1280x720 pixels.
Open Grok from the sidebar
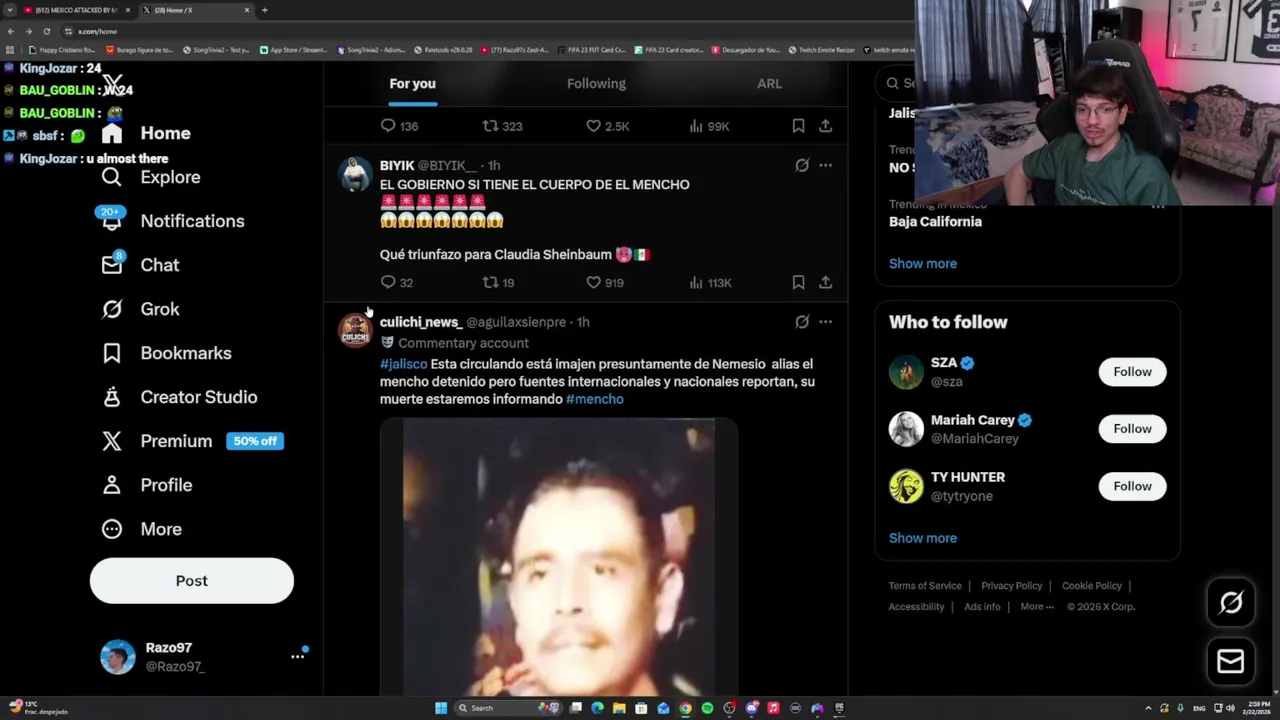click(x=140, y=309)
